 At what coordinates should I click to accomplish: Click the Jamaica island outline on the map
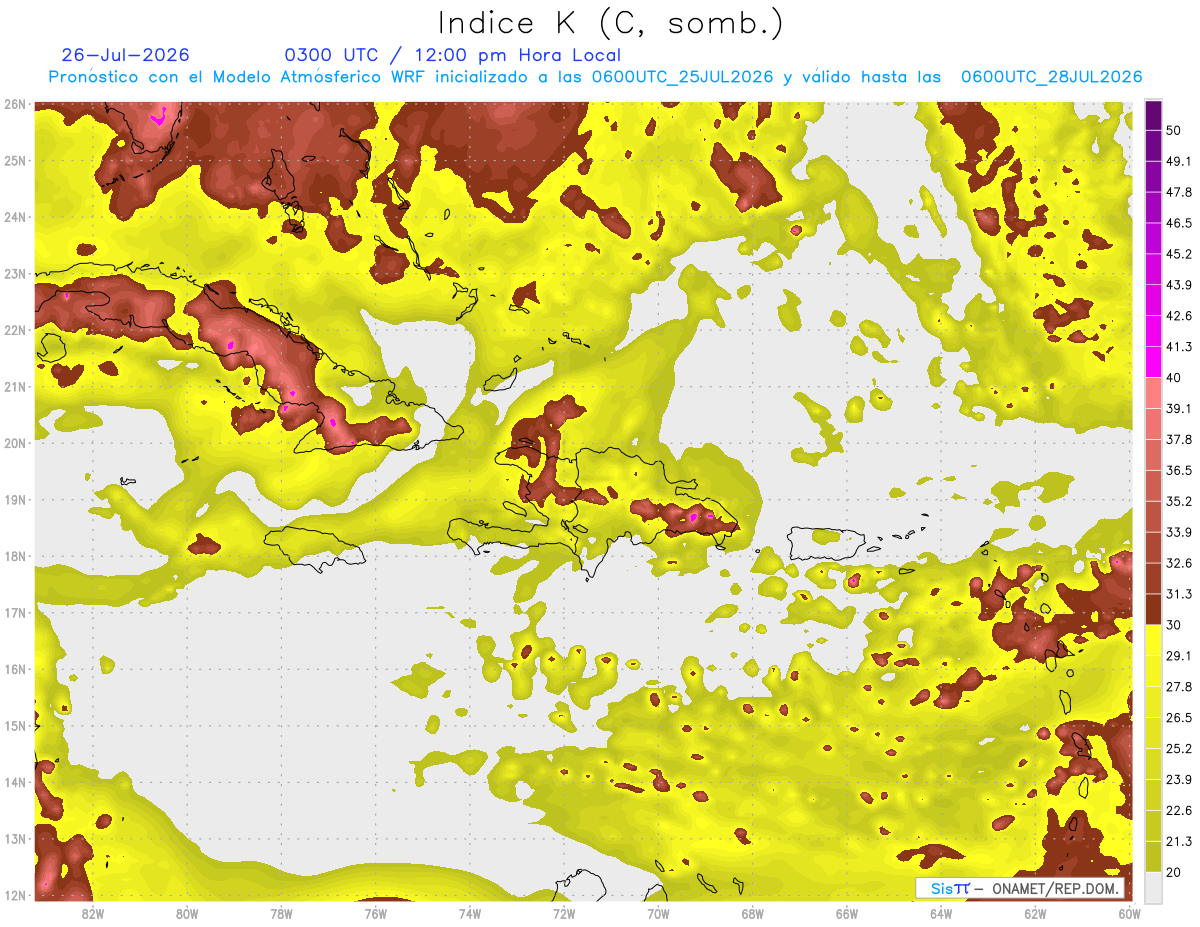click(x=315, y=548)
